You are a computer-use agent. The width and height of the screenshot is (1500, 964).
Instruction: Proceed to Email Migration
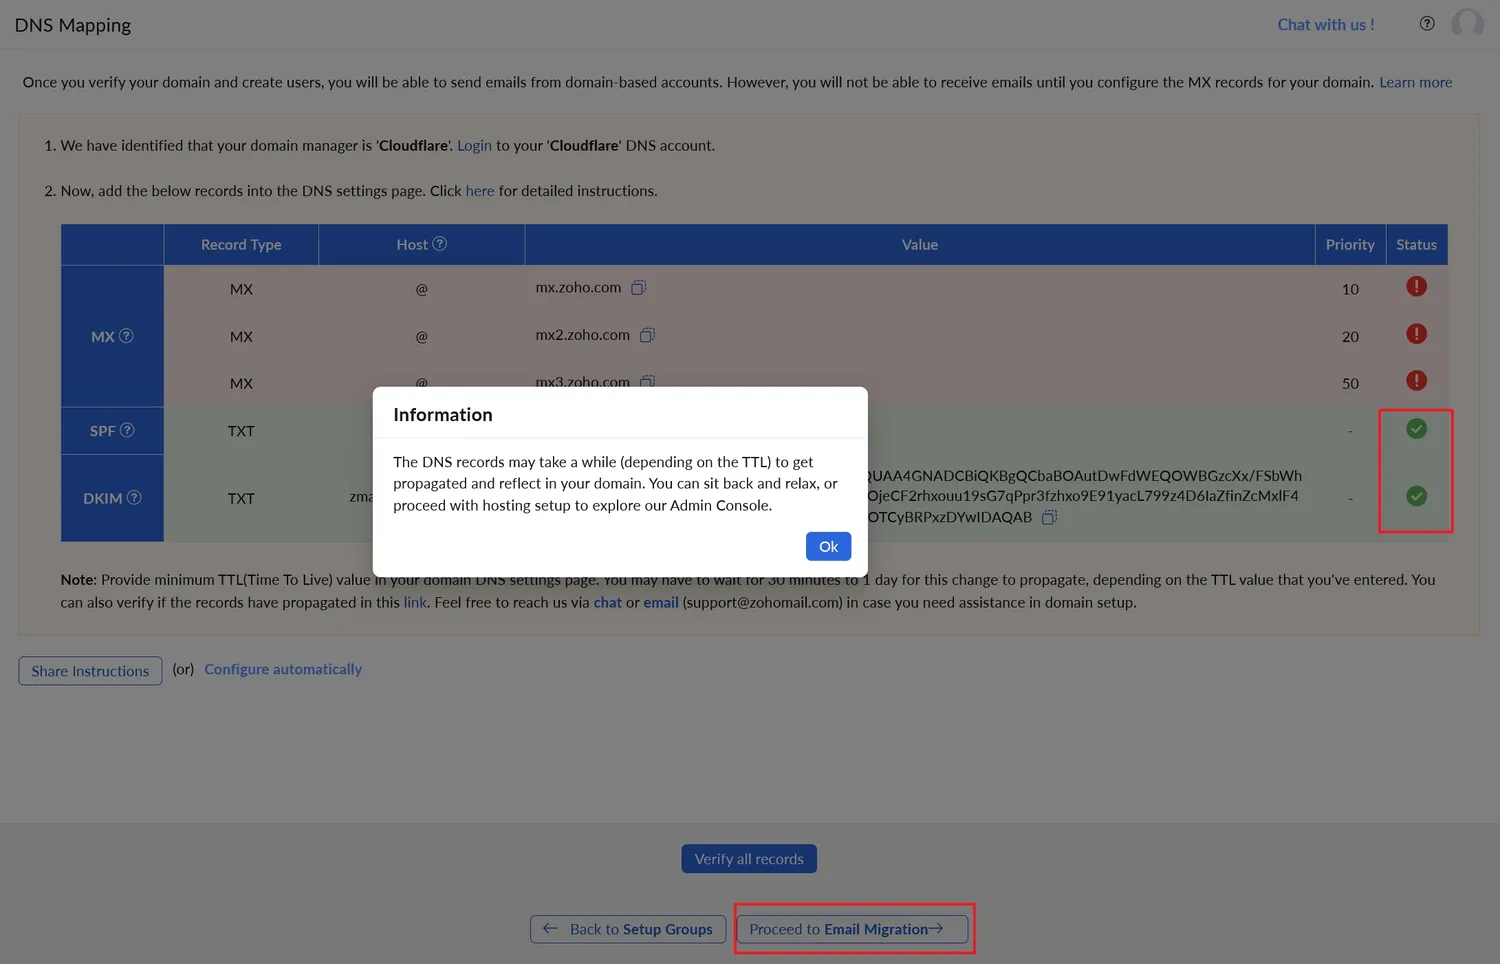[852, 929]
